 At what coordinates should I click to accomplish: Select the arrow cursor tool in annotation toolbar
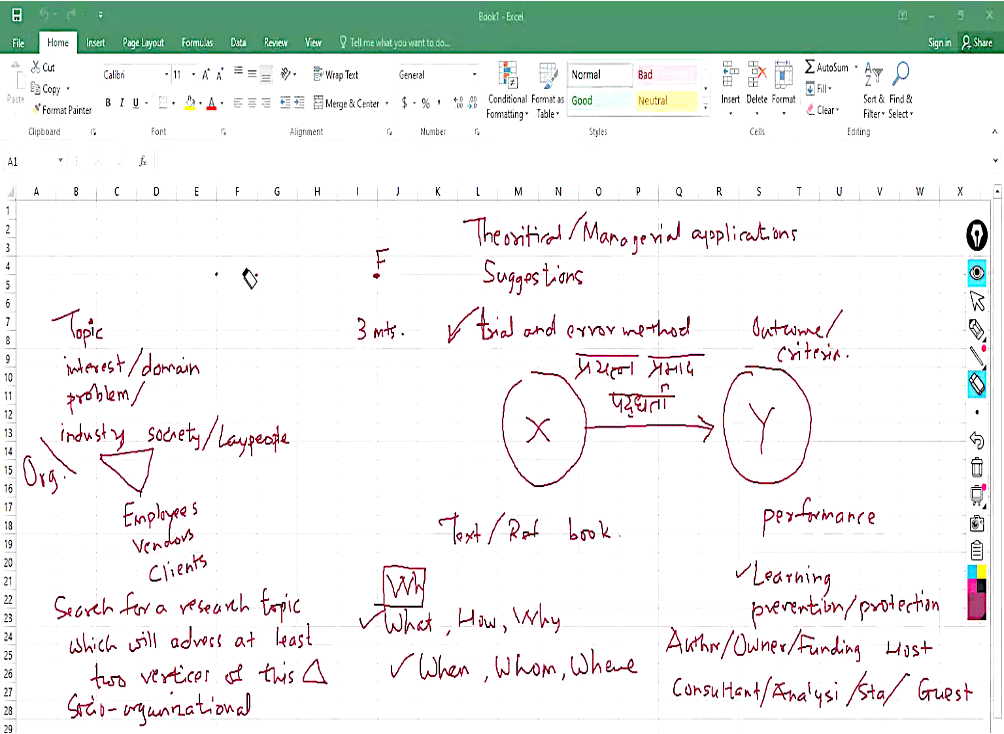click(x=977, y=301)
